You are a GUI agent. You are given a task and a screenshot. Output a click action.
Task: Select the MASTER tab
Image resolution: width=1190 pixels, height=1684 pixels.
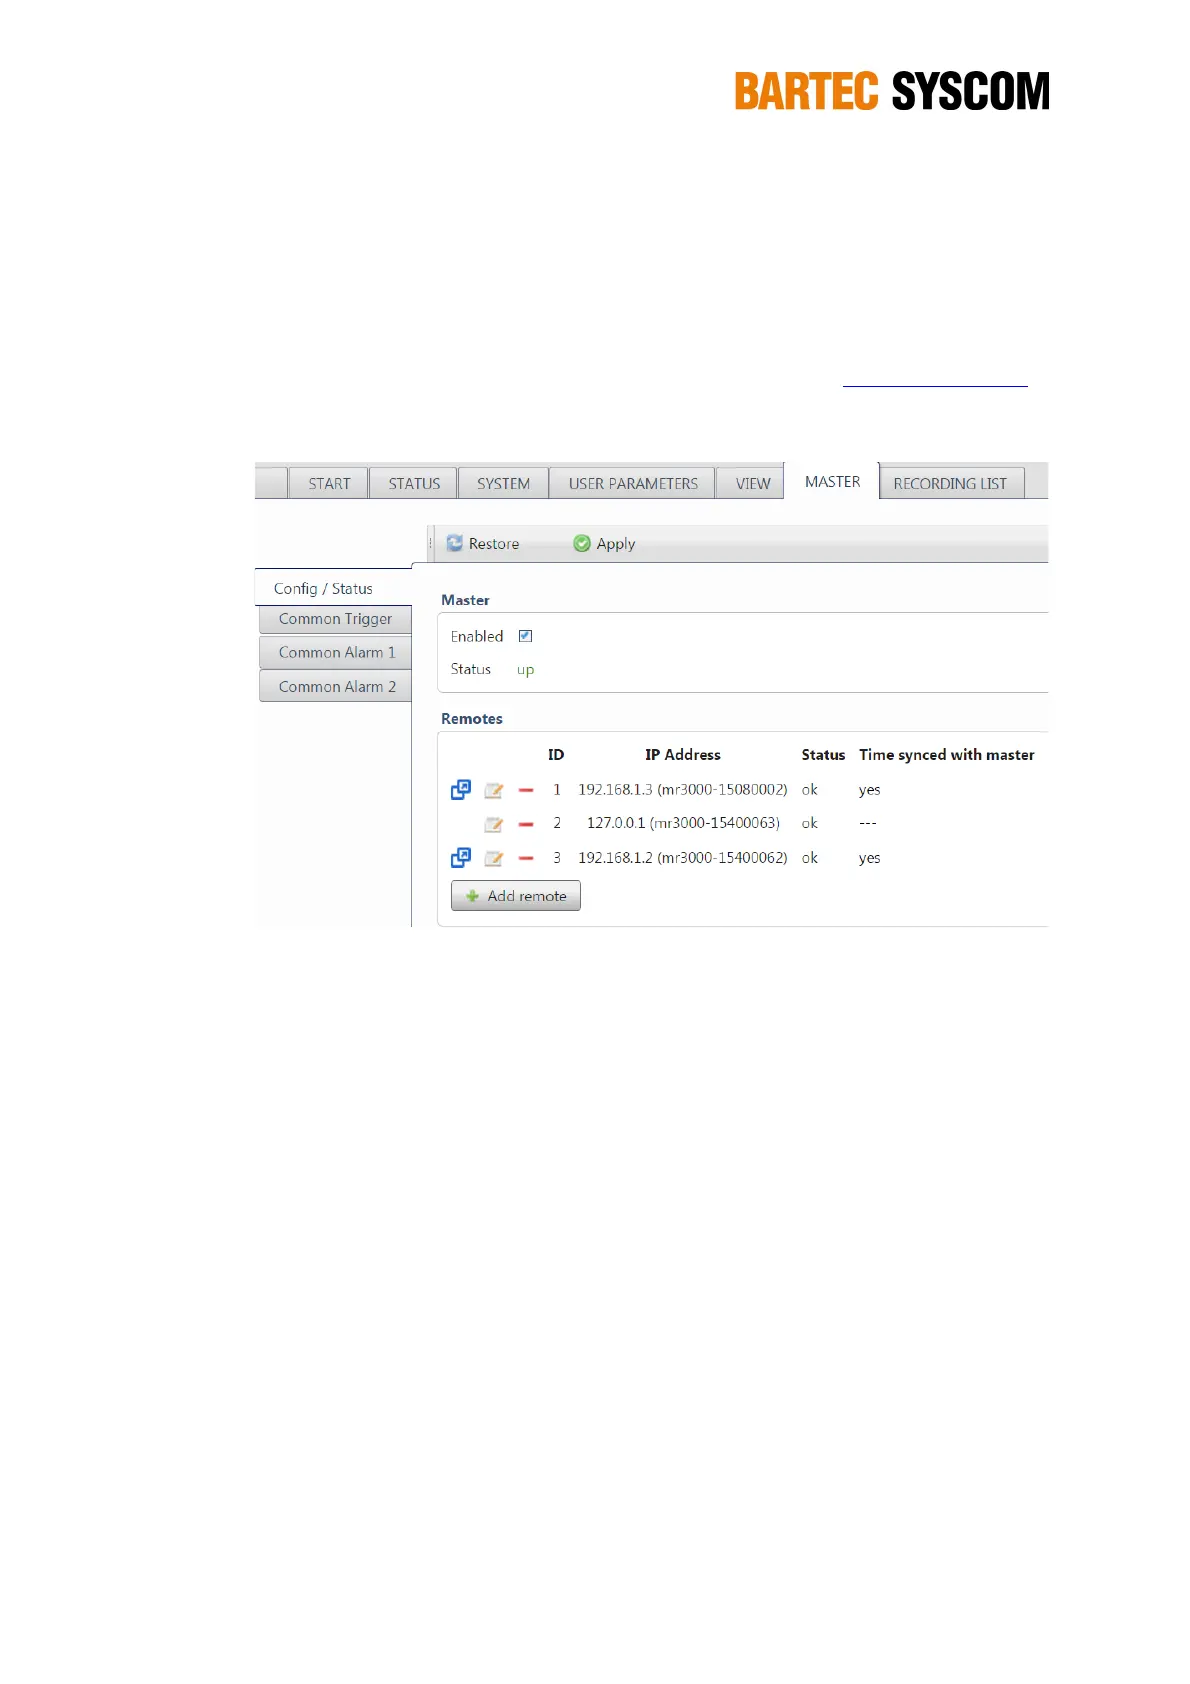(x=832, y=481)
